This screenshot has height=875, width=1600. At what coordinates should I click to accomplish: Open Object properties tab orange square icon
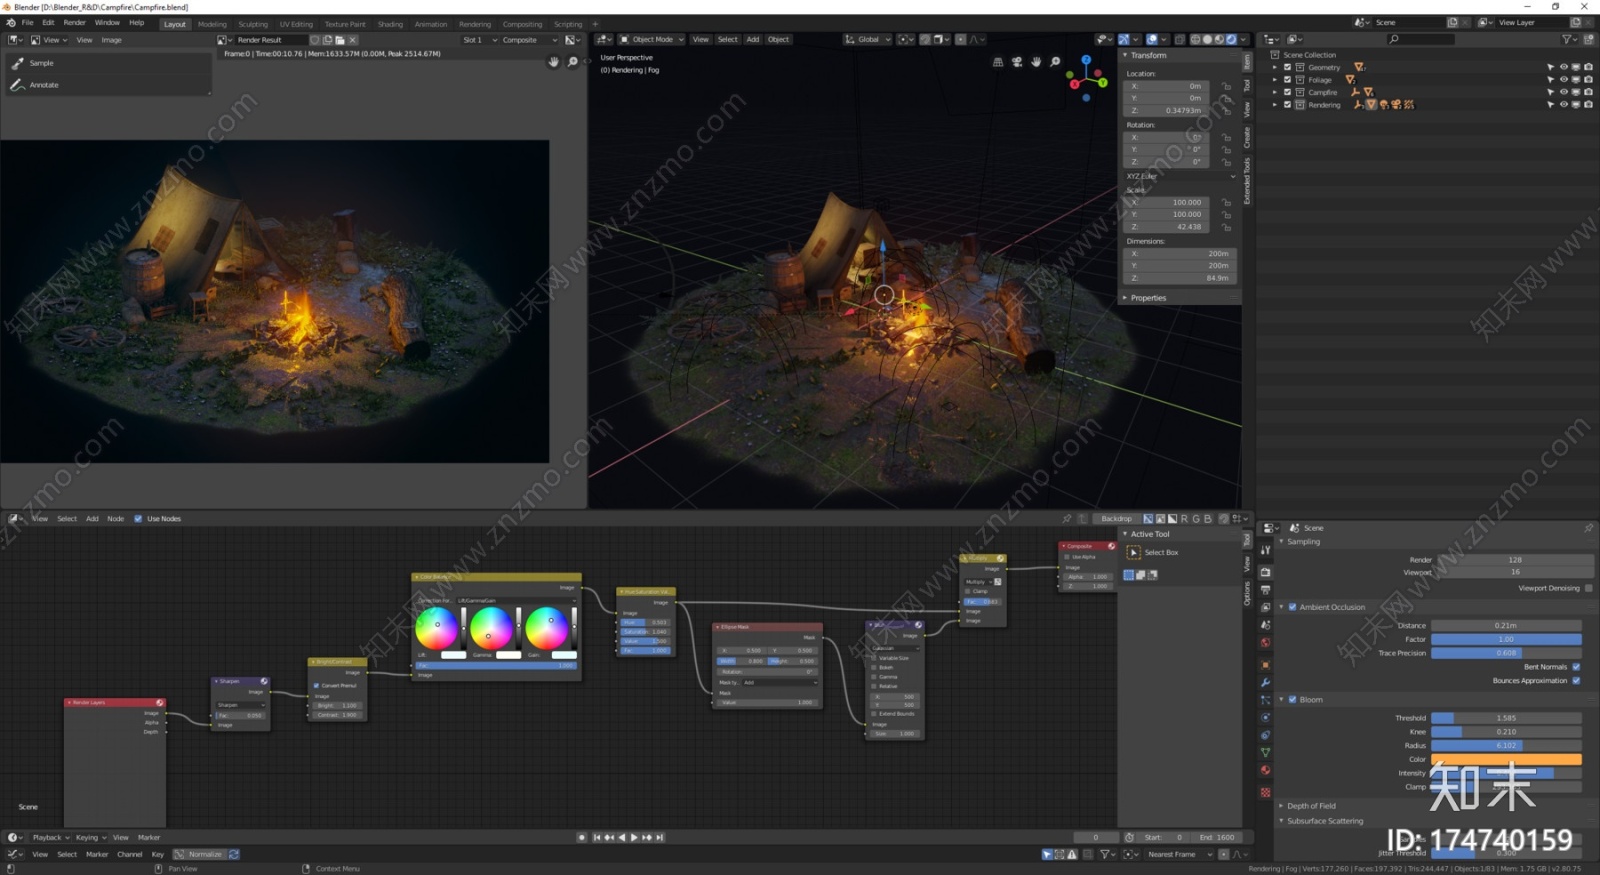click(x=1265, y=664)
